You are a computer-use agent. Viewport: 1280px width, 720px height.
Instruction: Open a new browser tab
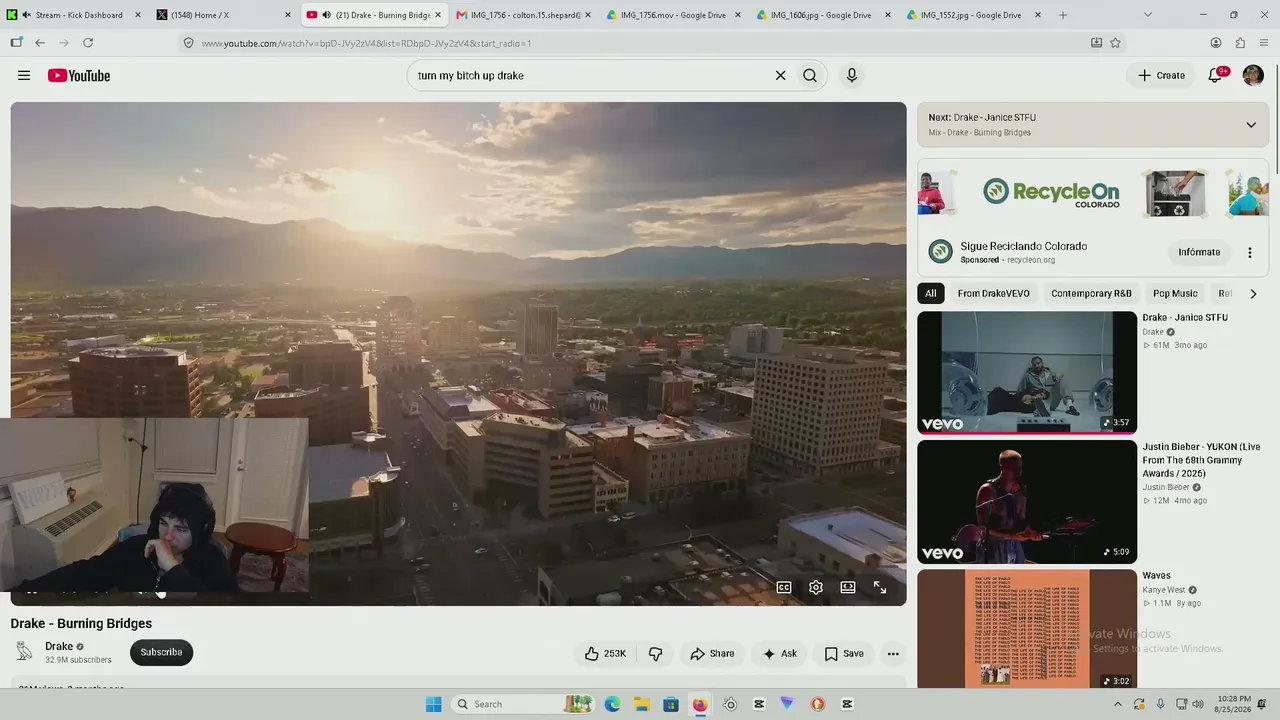coord(1063,15)
